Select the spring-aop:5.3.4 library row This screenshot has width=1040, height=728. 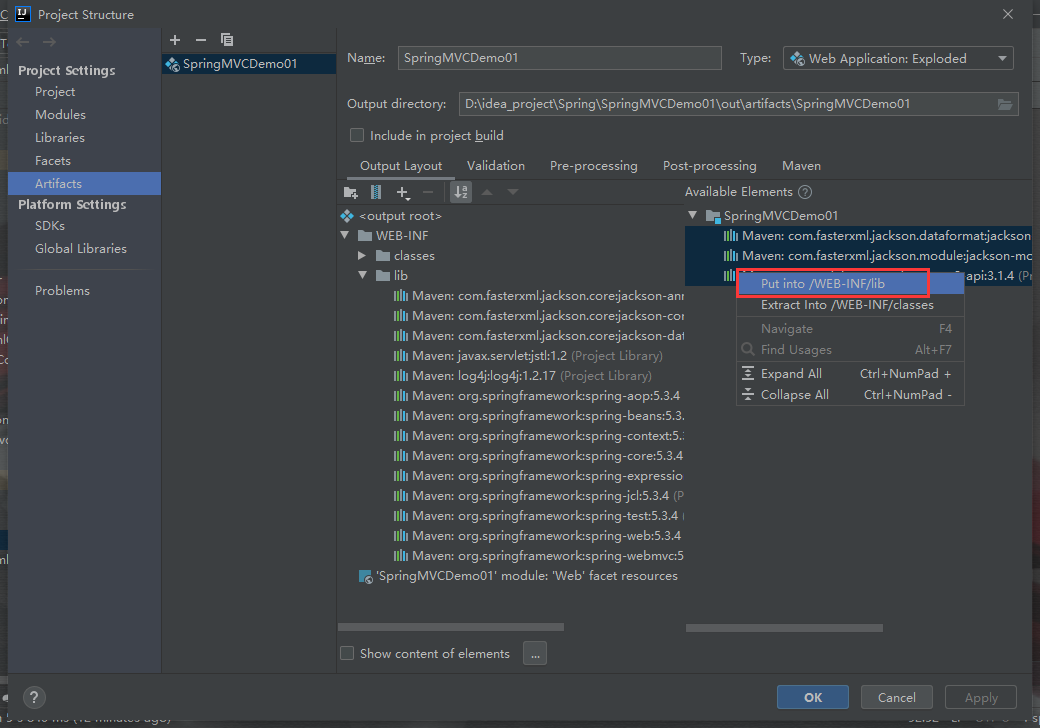point(537,396)
